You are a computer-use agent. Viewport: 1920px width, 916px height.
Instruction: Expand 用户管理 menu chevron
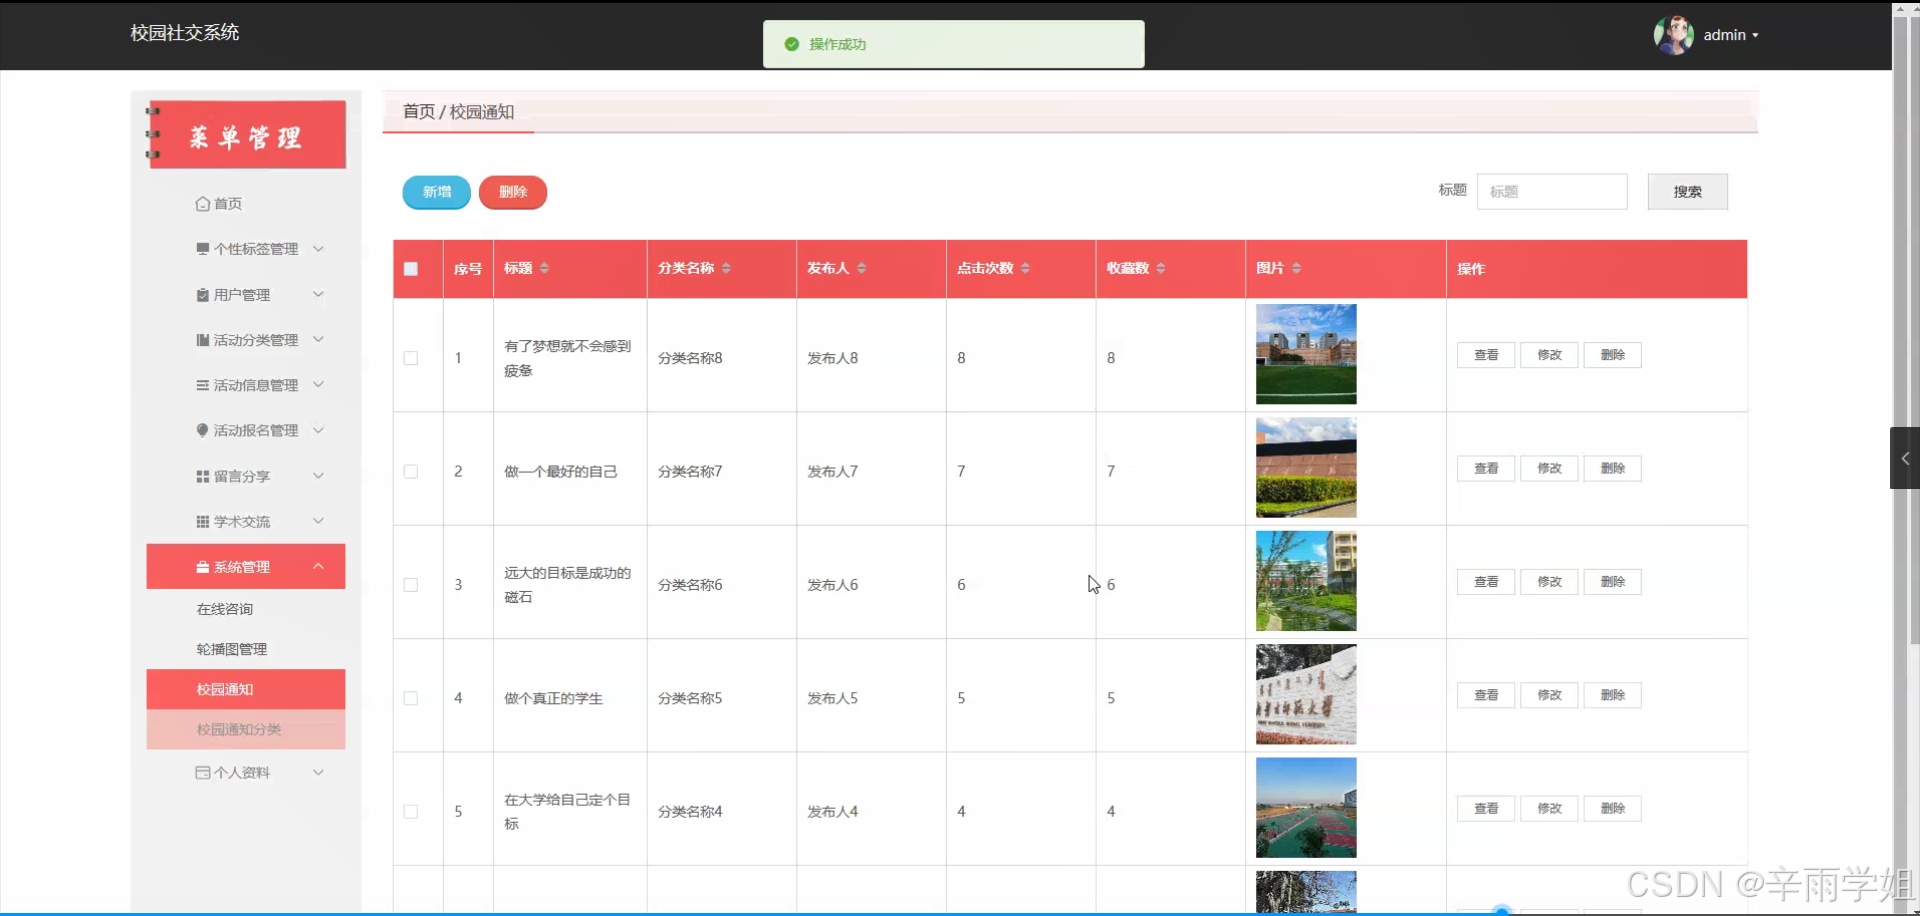tap(318, 294)
